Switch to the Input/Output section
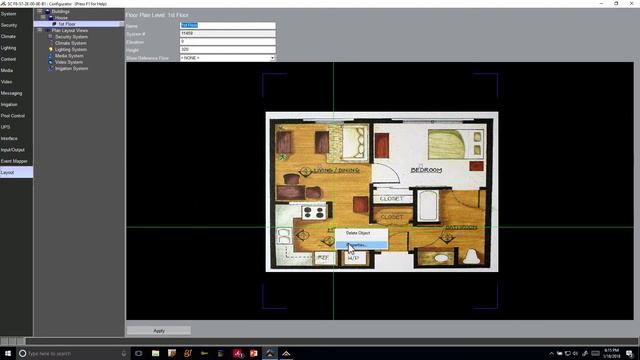The width and height of the screenshot is (640, 360). pos(16,150)
